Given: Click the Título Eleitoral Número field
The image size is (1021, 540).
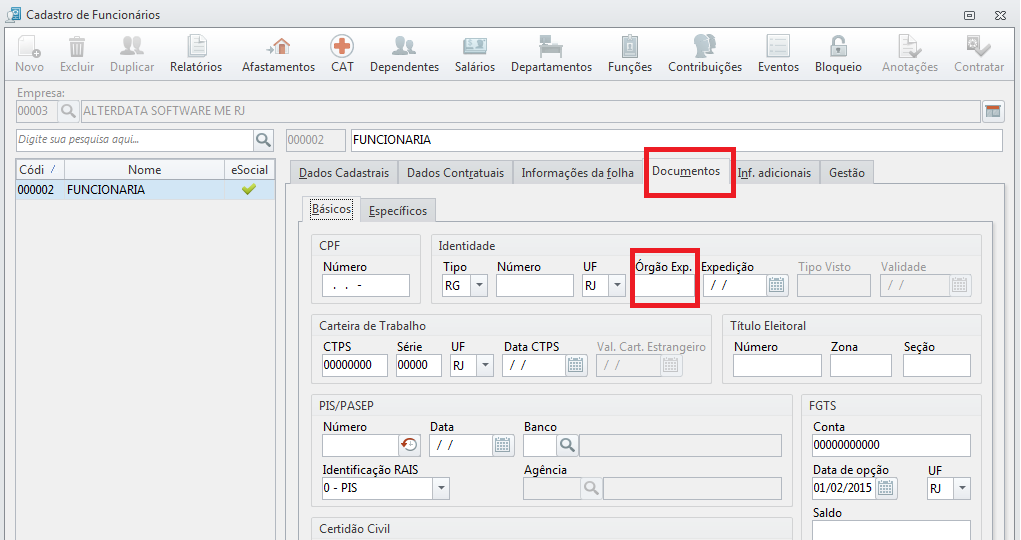Looking at the screenshot, I should point(777,365).
